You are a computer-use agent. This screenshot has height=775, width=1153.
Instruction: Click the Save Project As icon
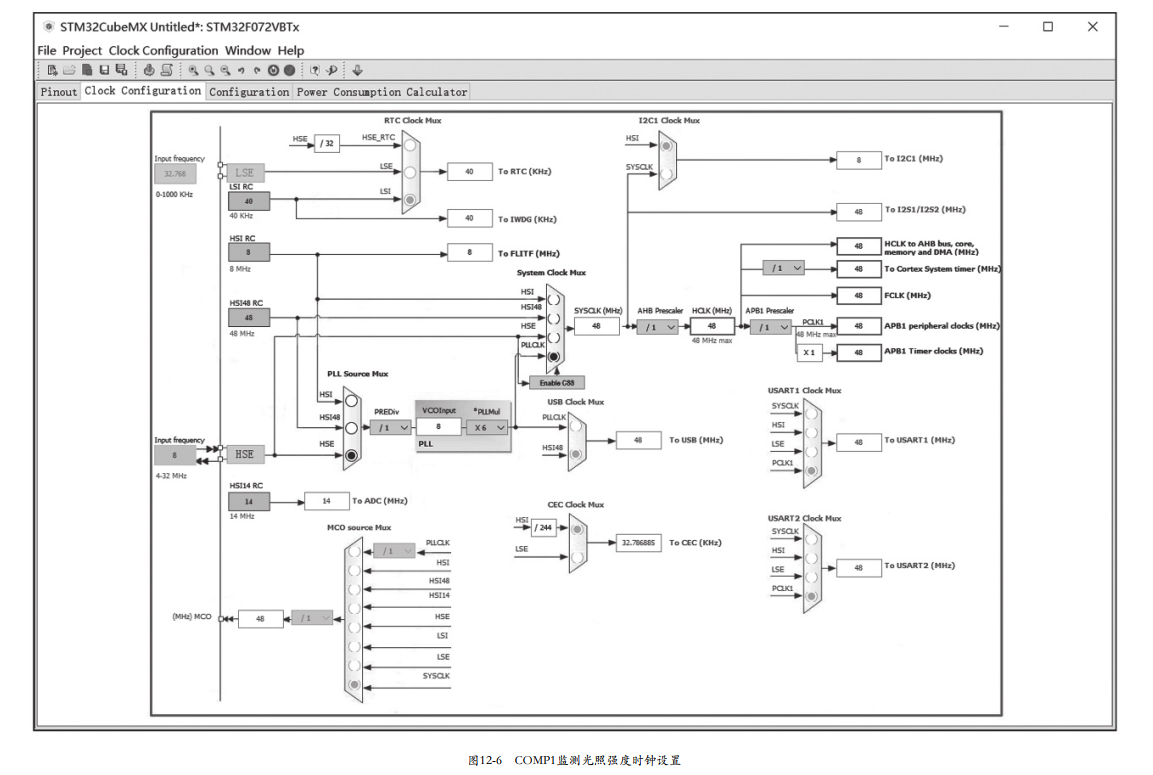(x=121, y=71)
